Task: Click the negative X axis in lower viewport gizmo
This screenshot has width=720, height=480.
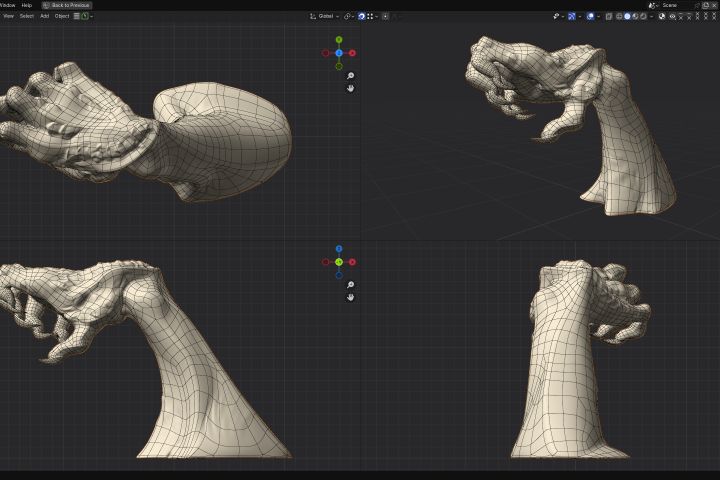Action: pos(326,262)
